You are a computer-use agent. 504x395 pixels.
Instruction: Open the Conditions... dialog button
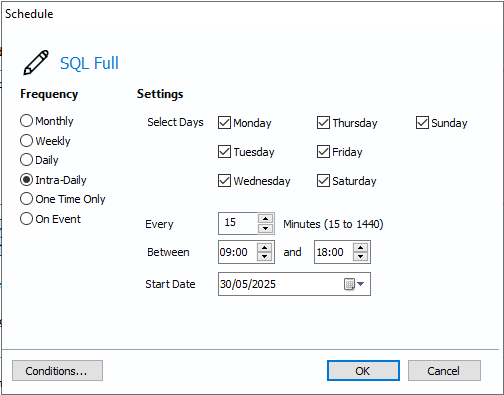point(57,371)
